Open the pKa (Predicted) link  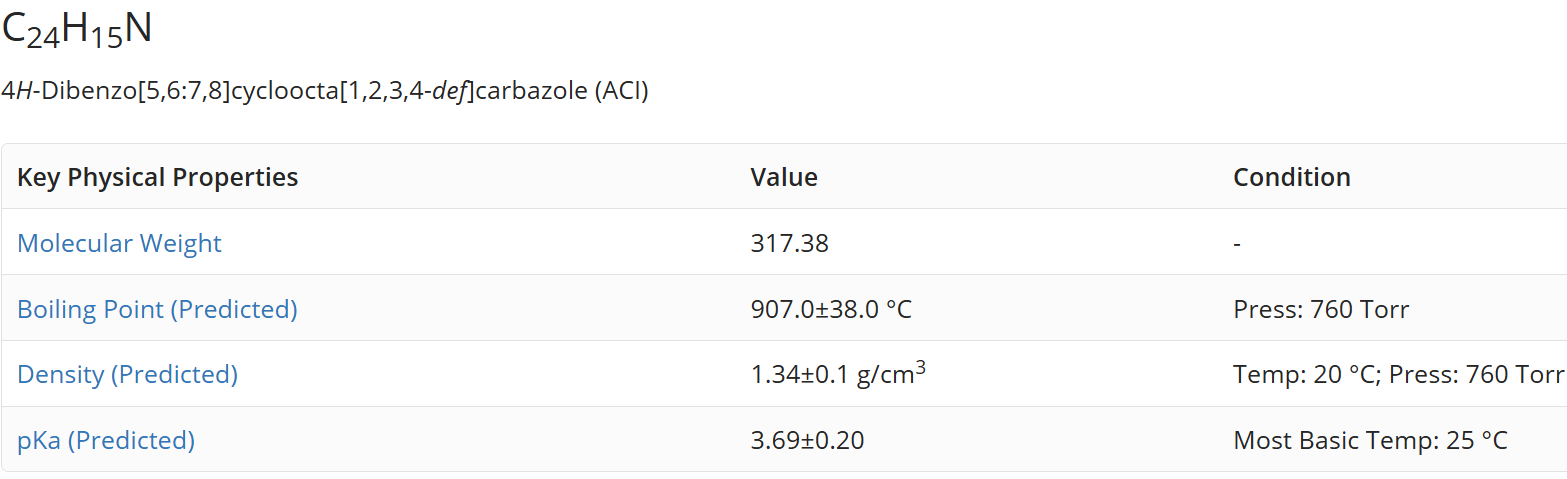pyautogui.click(x=106, y=441)
